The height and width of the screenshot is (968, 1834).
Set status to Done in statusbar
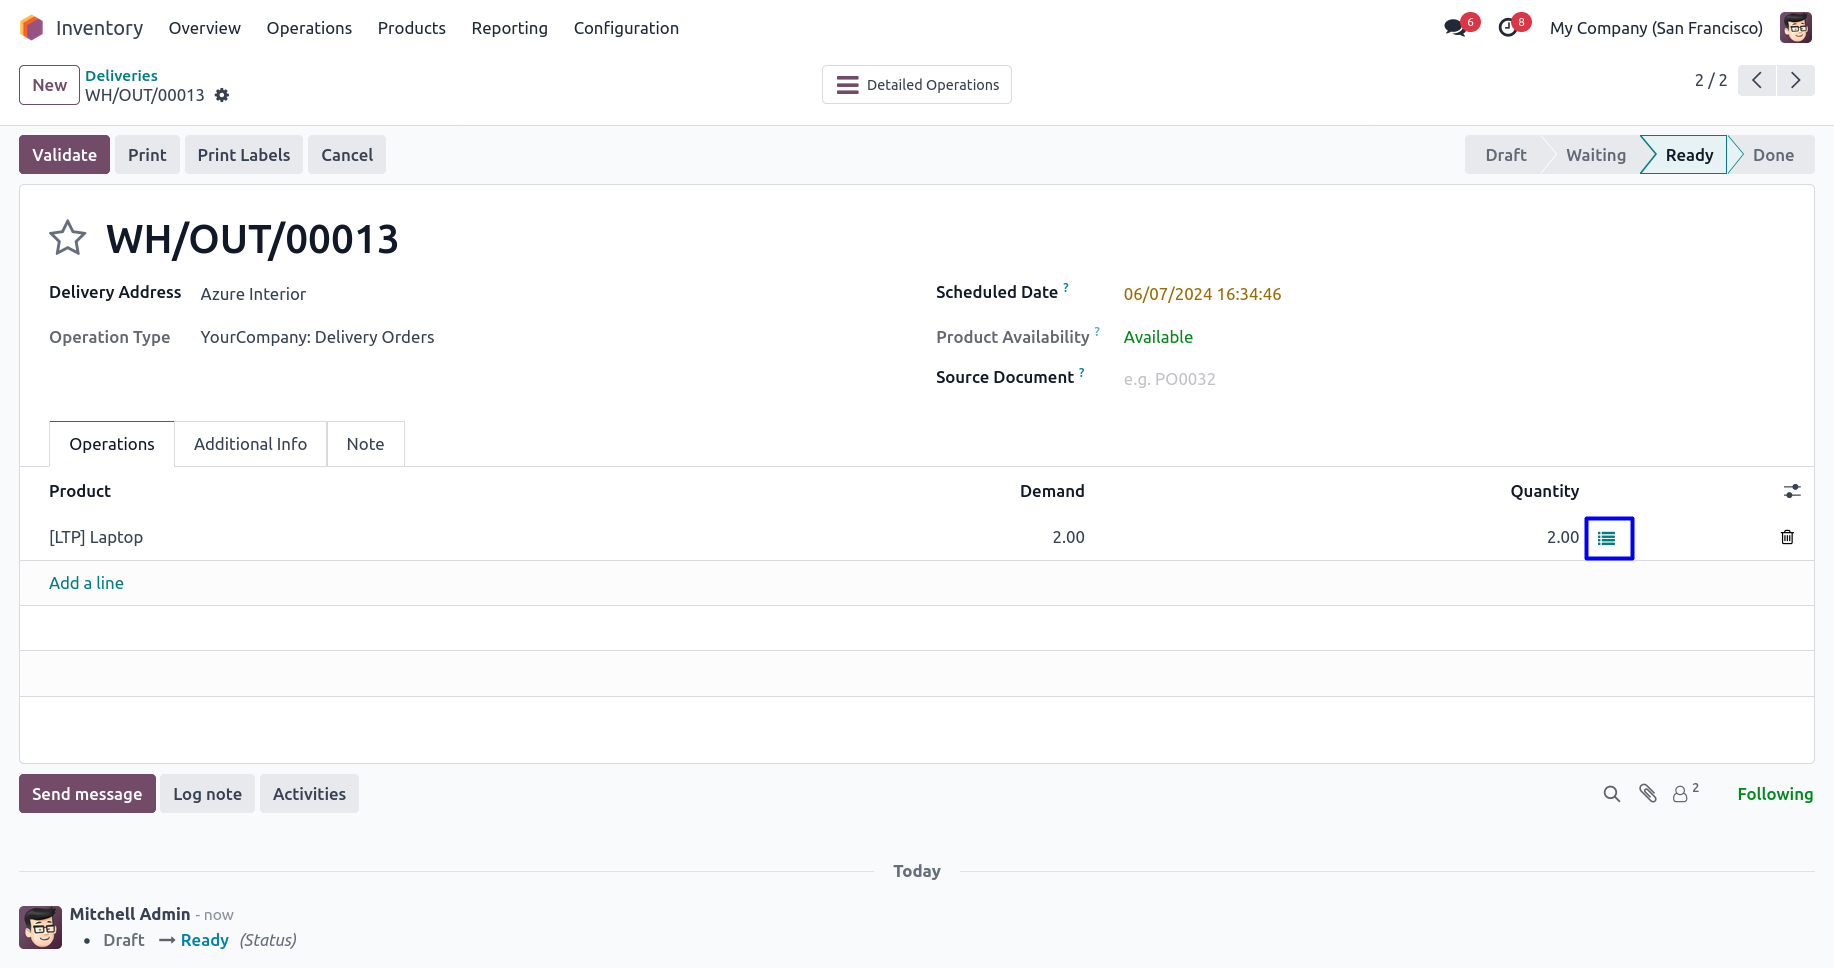point(1772,155)
